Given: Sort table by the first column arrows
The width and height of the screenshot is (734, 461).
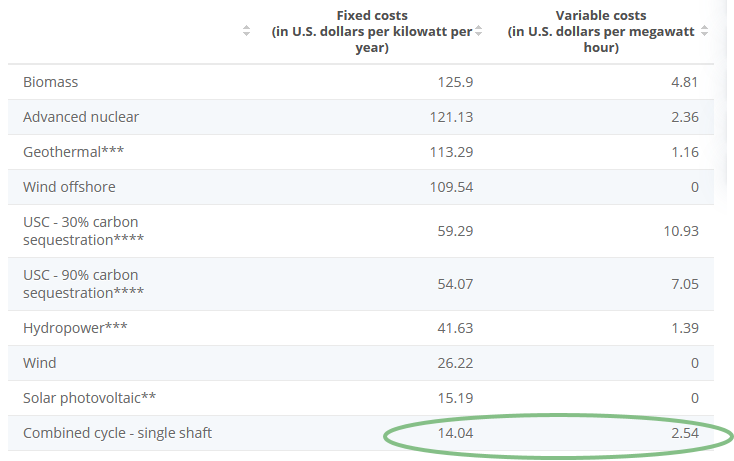Looking at the screenshot, I should (247, 32).
